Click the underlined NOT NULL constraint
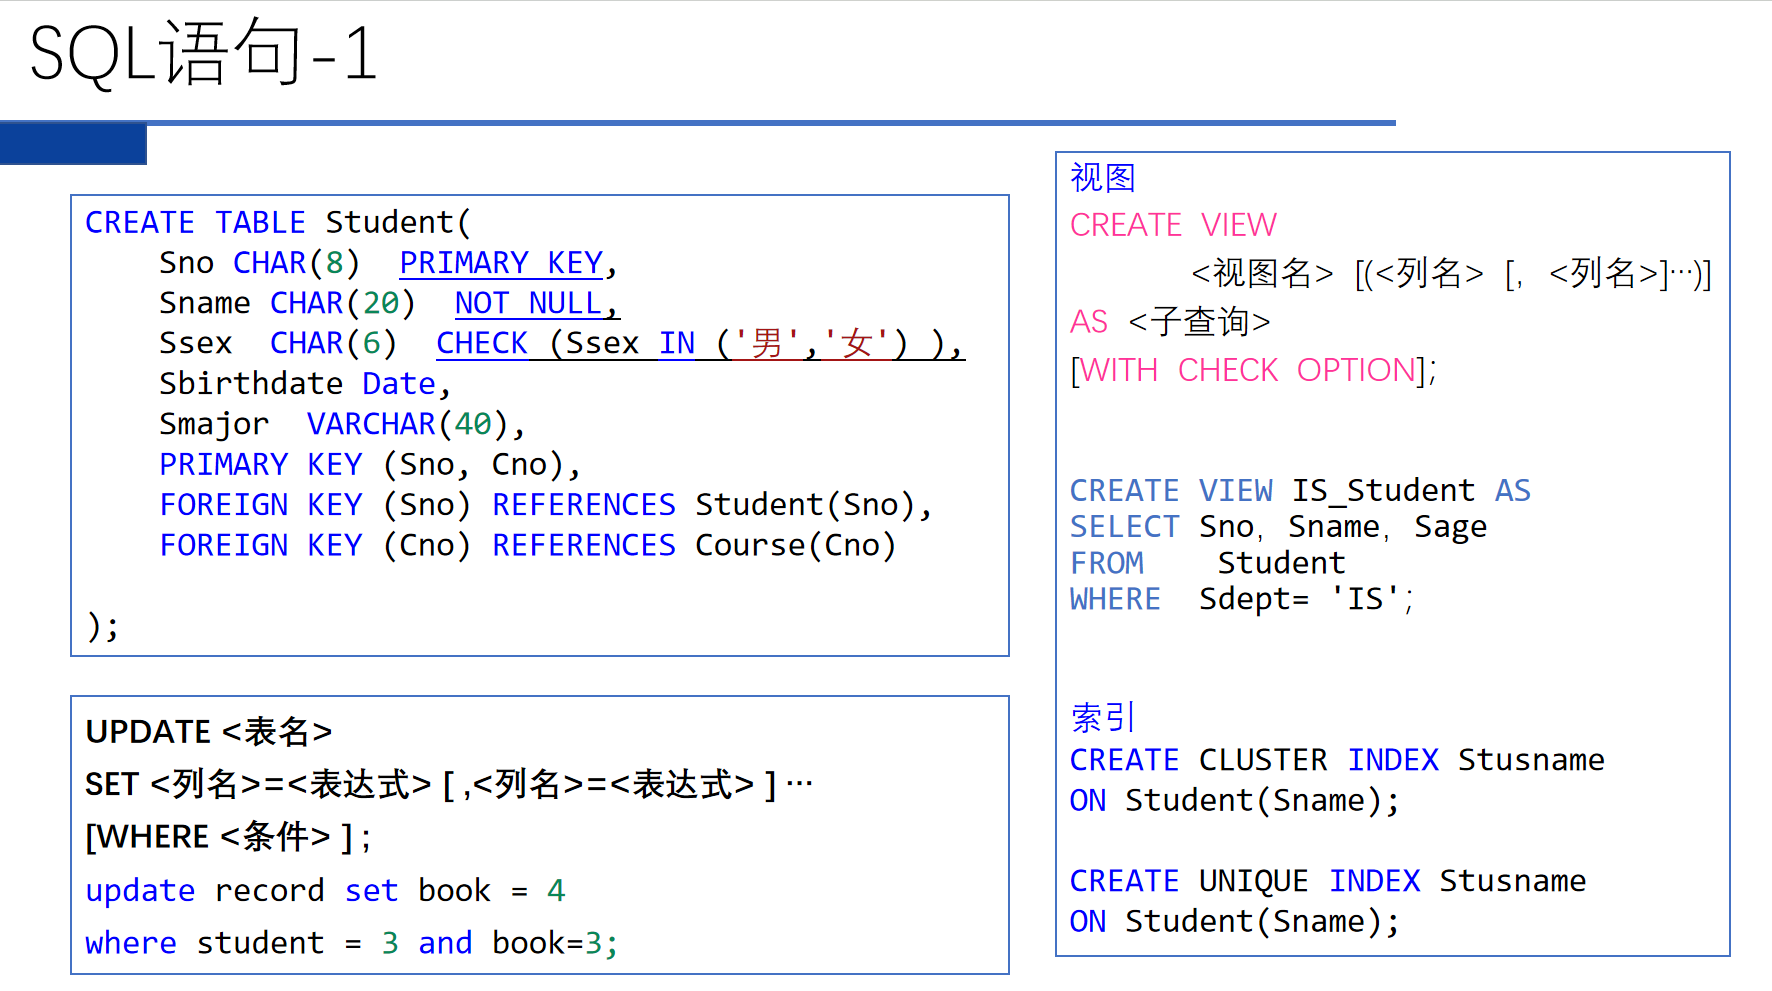The height and width of the screenshot is (991, 1772). click(x=528, y=303)
